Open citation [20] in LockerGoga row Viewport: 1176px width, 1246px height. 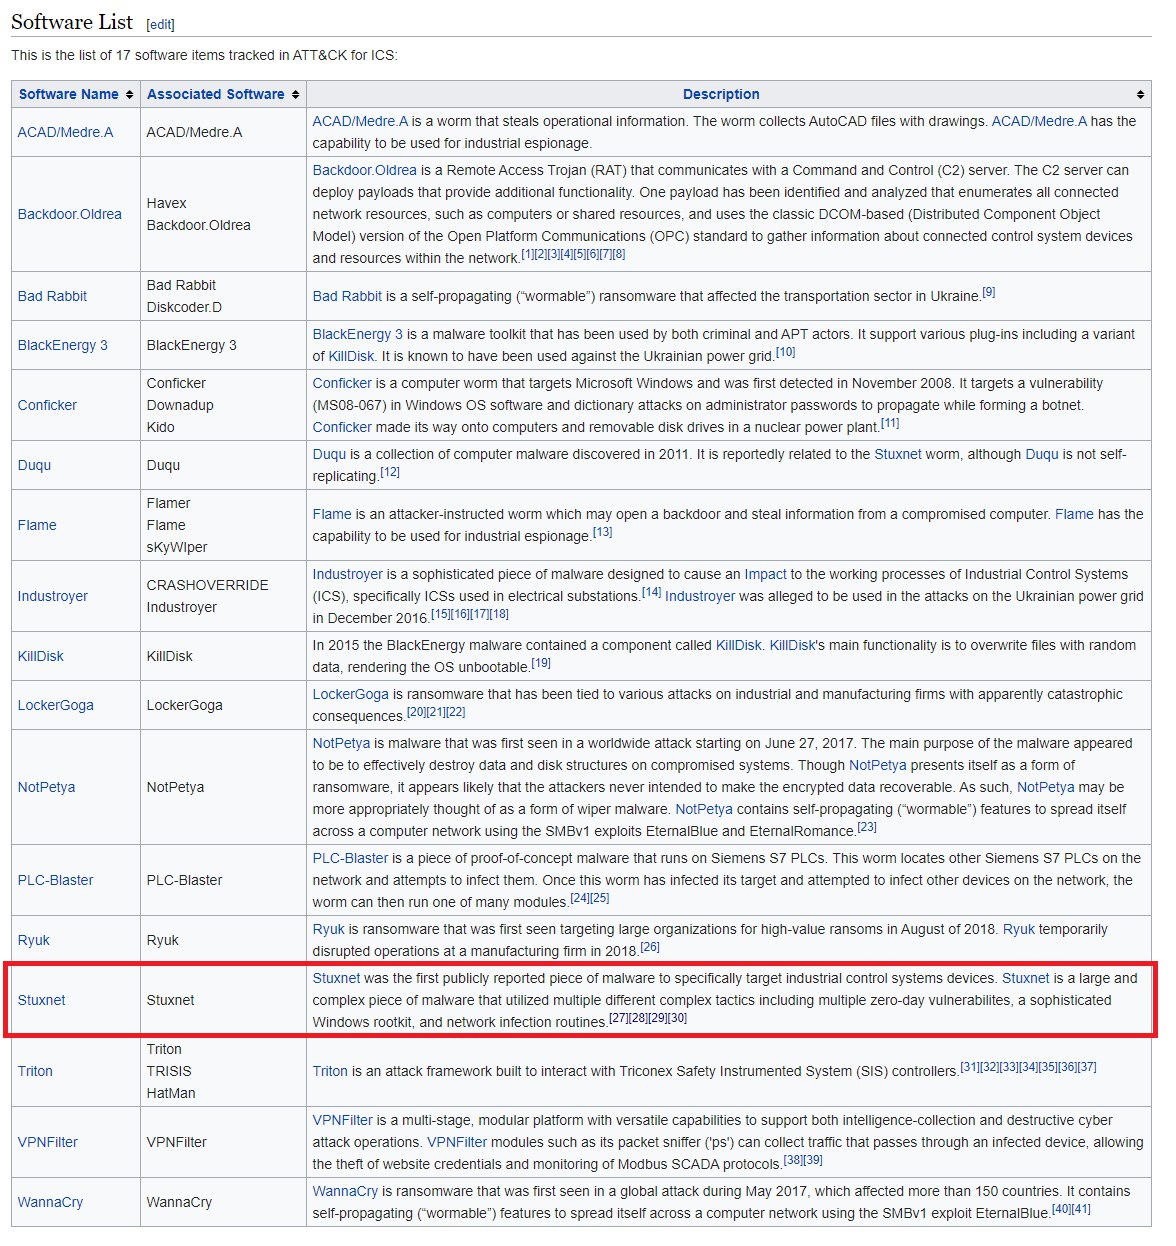coord(416,712)
